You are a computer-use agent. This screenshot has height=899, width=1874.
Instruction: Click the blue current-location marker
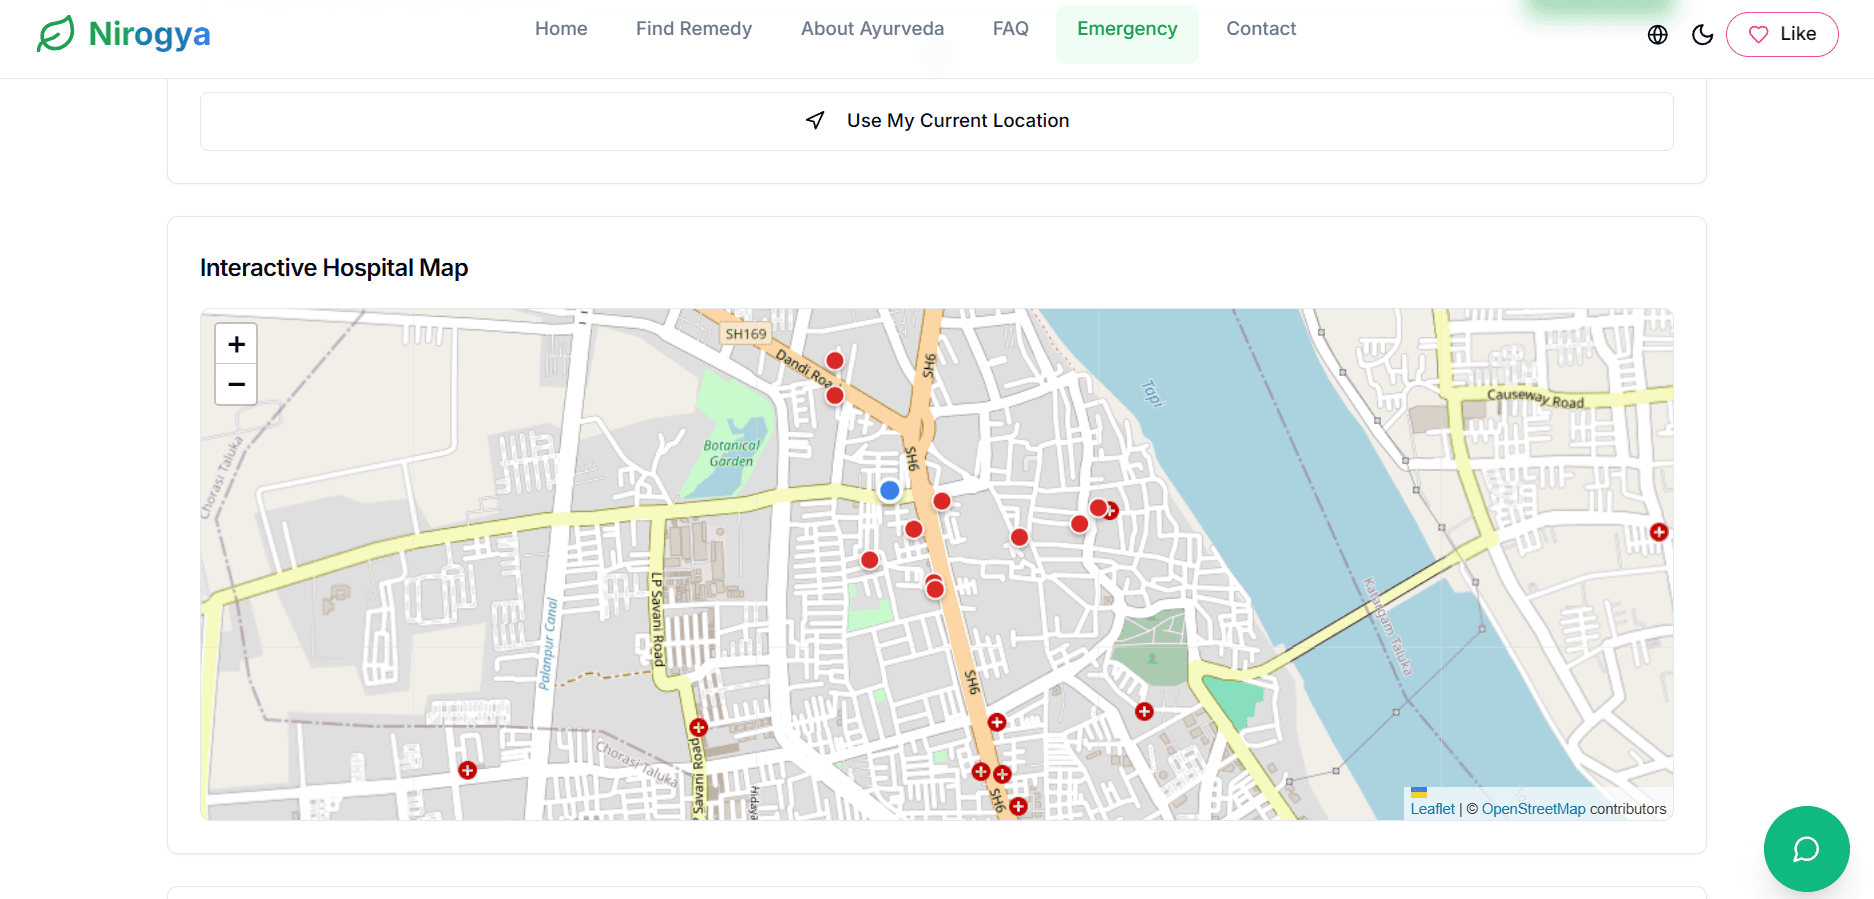pos(889,490)
